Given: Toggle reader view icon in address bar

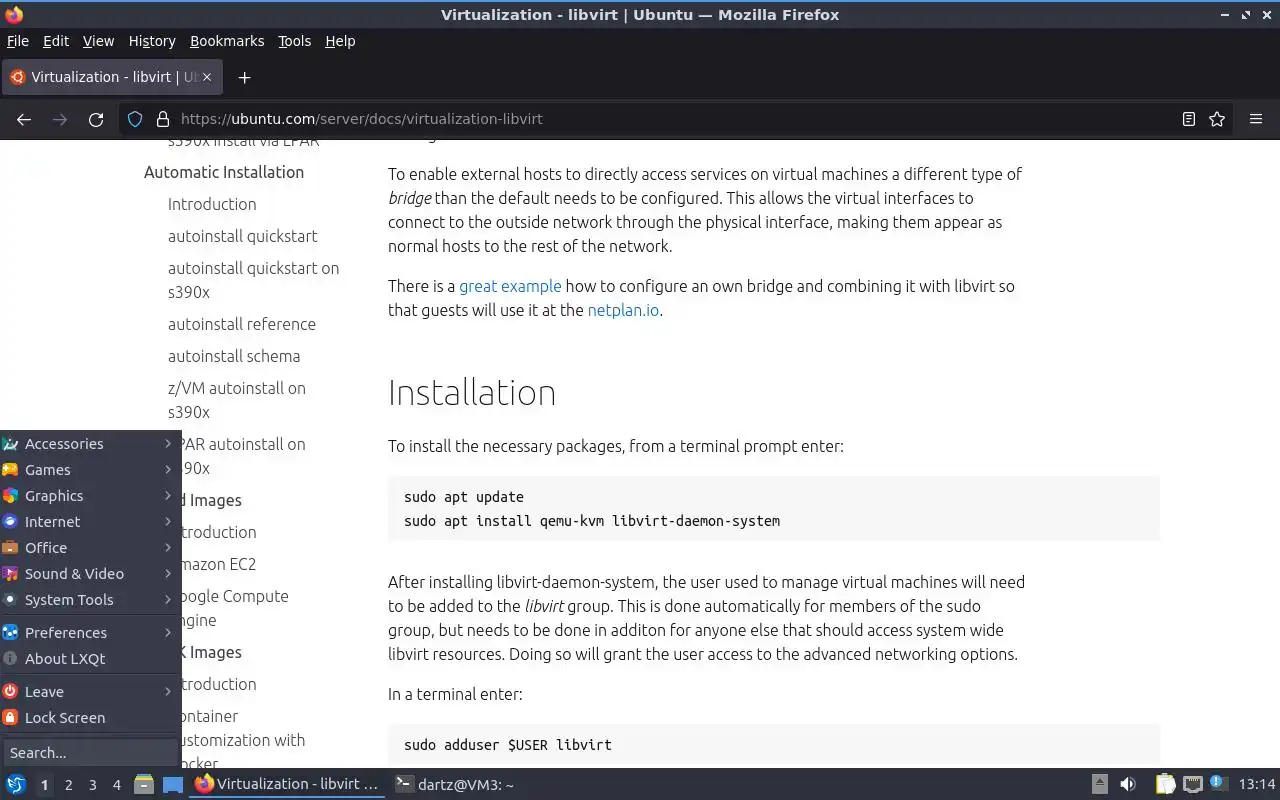Looking at the screenshot, I should point(1188,119).
